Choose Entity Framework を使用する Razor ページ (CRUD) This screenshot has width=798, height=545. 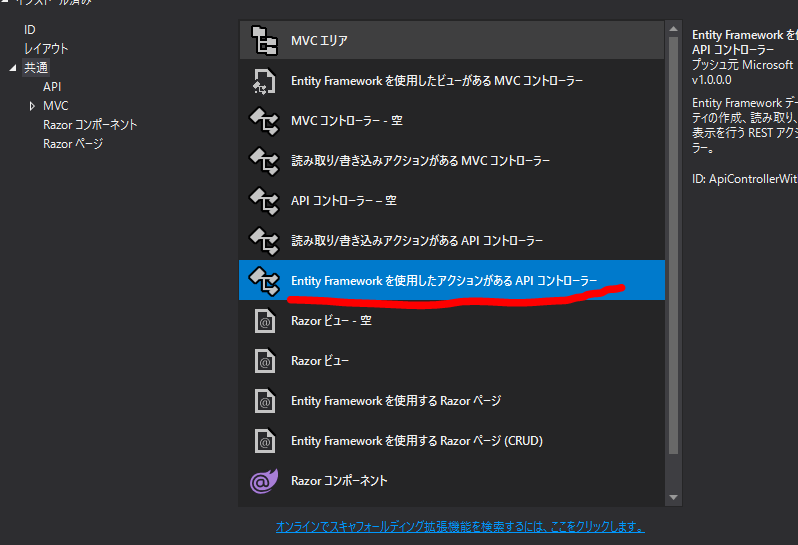click(x=417, y=441)
